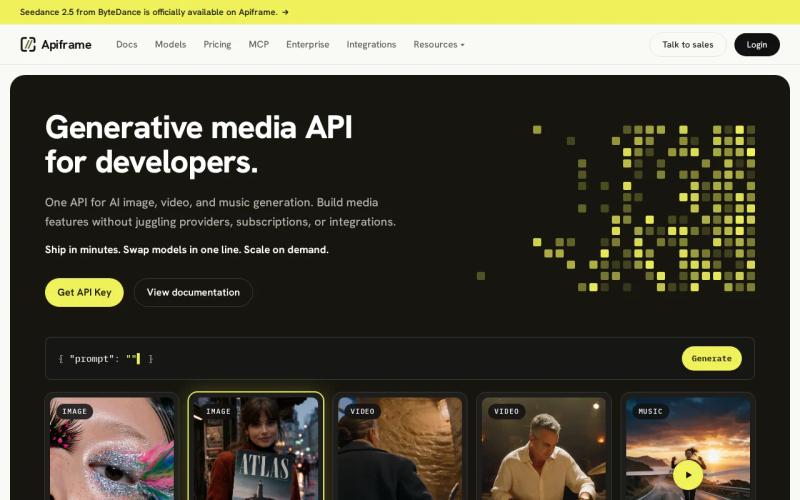Open the Enterprise page
Image resolution: width=800 pixels, height=500 pixels.
click(308, 44)
